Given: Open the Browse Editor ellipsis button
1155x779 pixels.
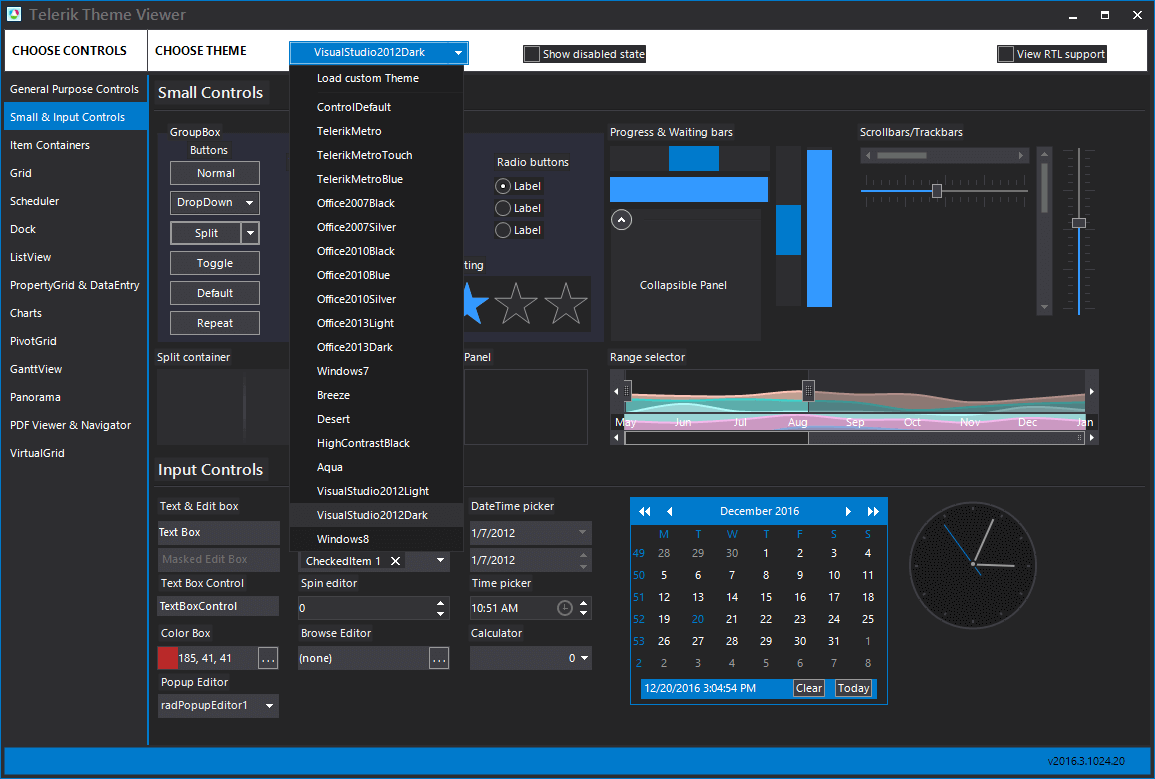Looking at the screenshot, I should pyautogui.click(x=439, y=658).
